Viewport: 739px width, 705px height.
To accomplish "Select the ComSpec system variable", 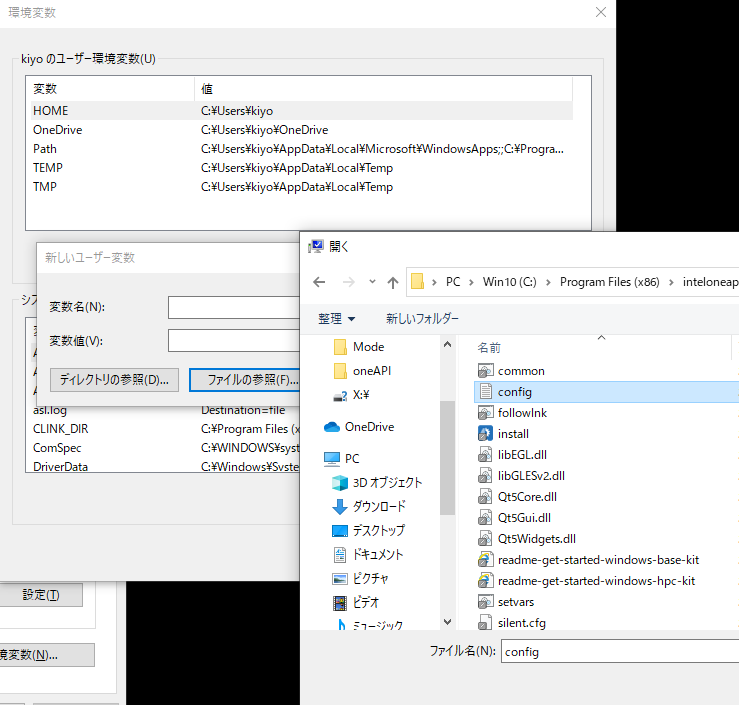I will pos(163,448).
